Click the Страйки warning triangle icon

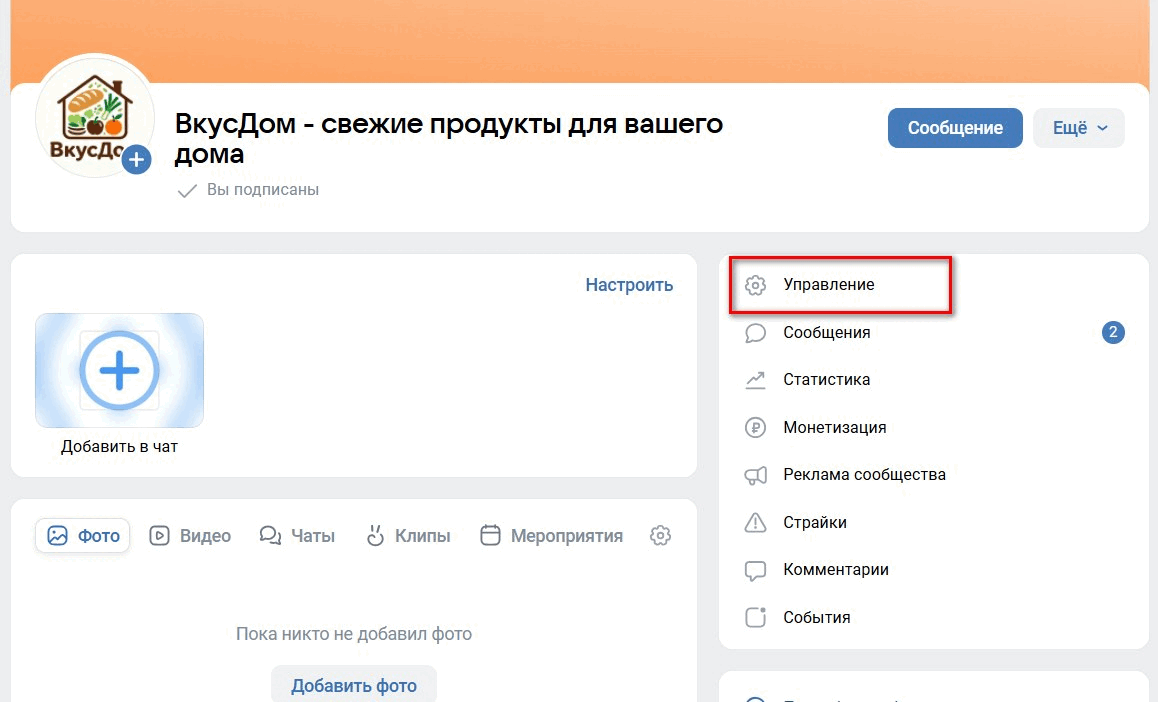coord(756,523)
